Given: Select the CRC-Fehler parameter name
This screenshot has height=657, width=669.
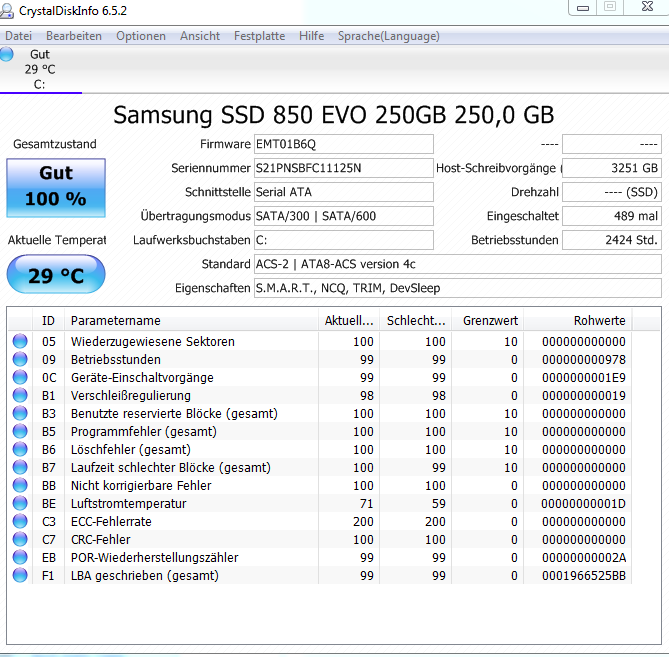Looking at the screenshot, I should coord(100,539).
